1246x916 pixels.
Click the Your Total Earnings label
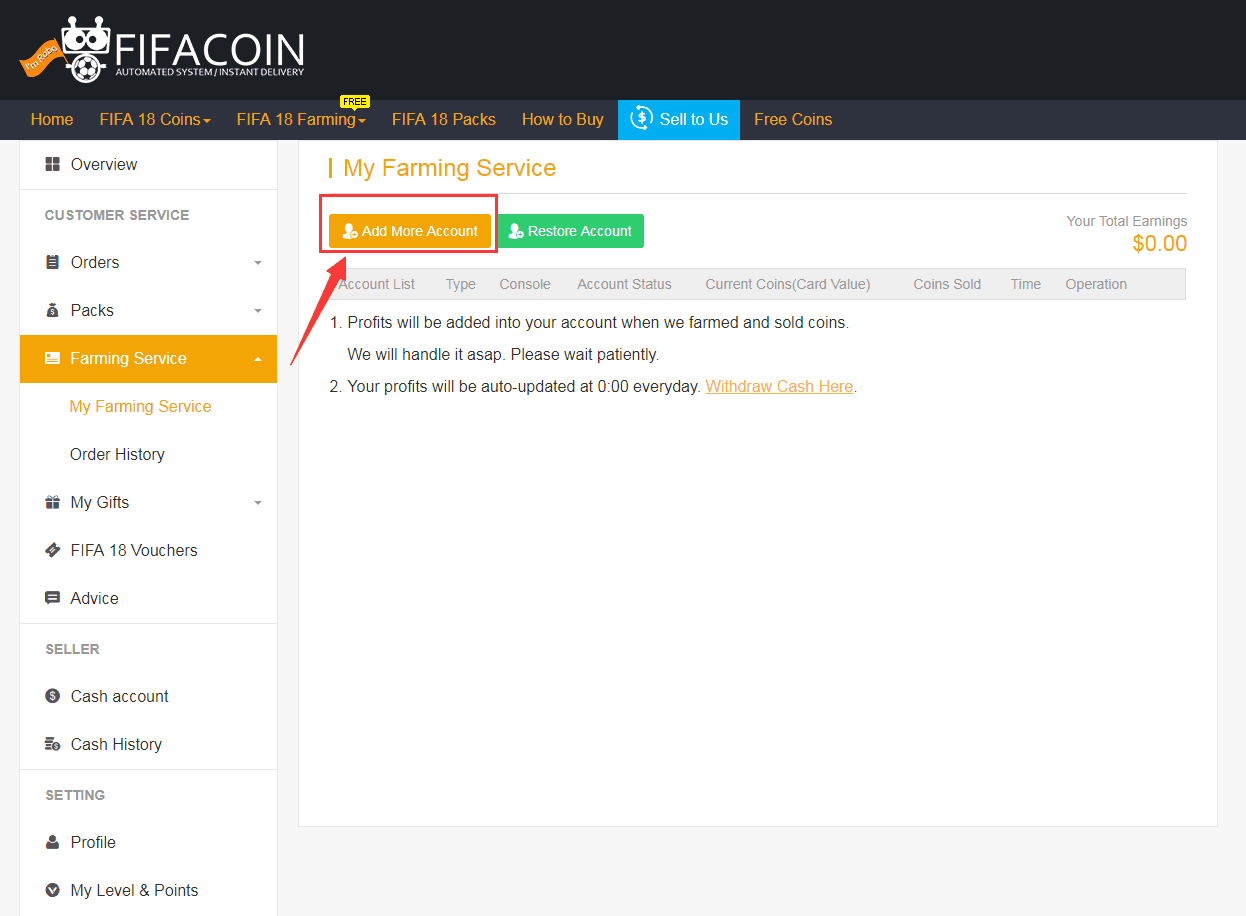[1127, 221]
